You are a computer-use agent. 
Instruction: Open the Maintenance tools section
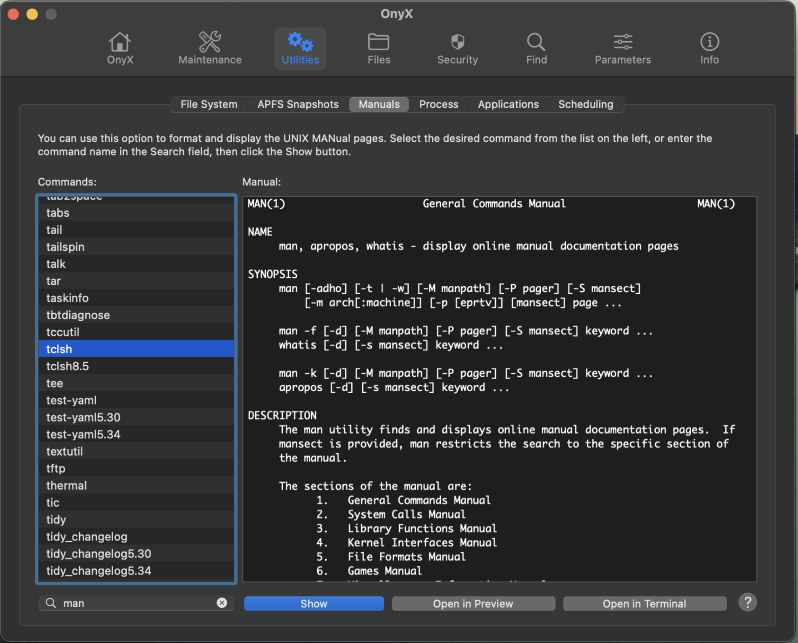[x=210, y=48]
